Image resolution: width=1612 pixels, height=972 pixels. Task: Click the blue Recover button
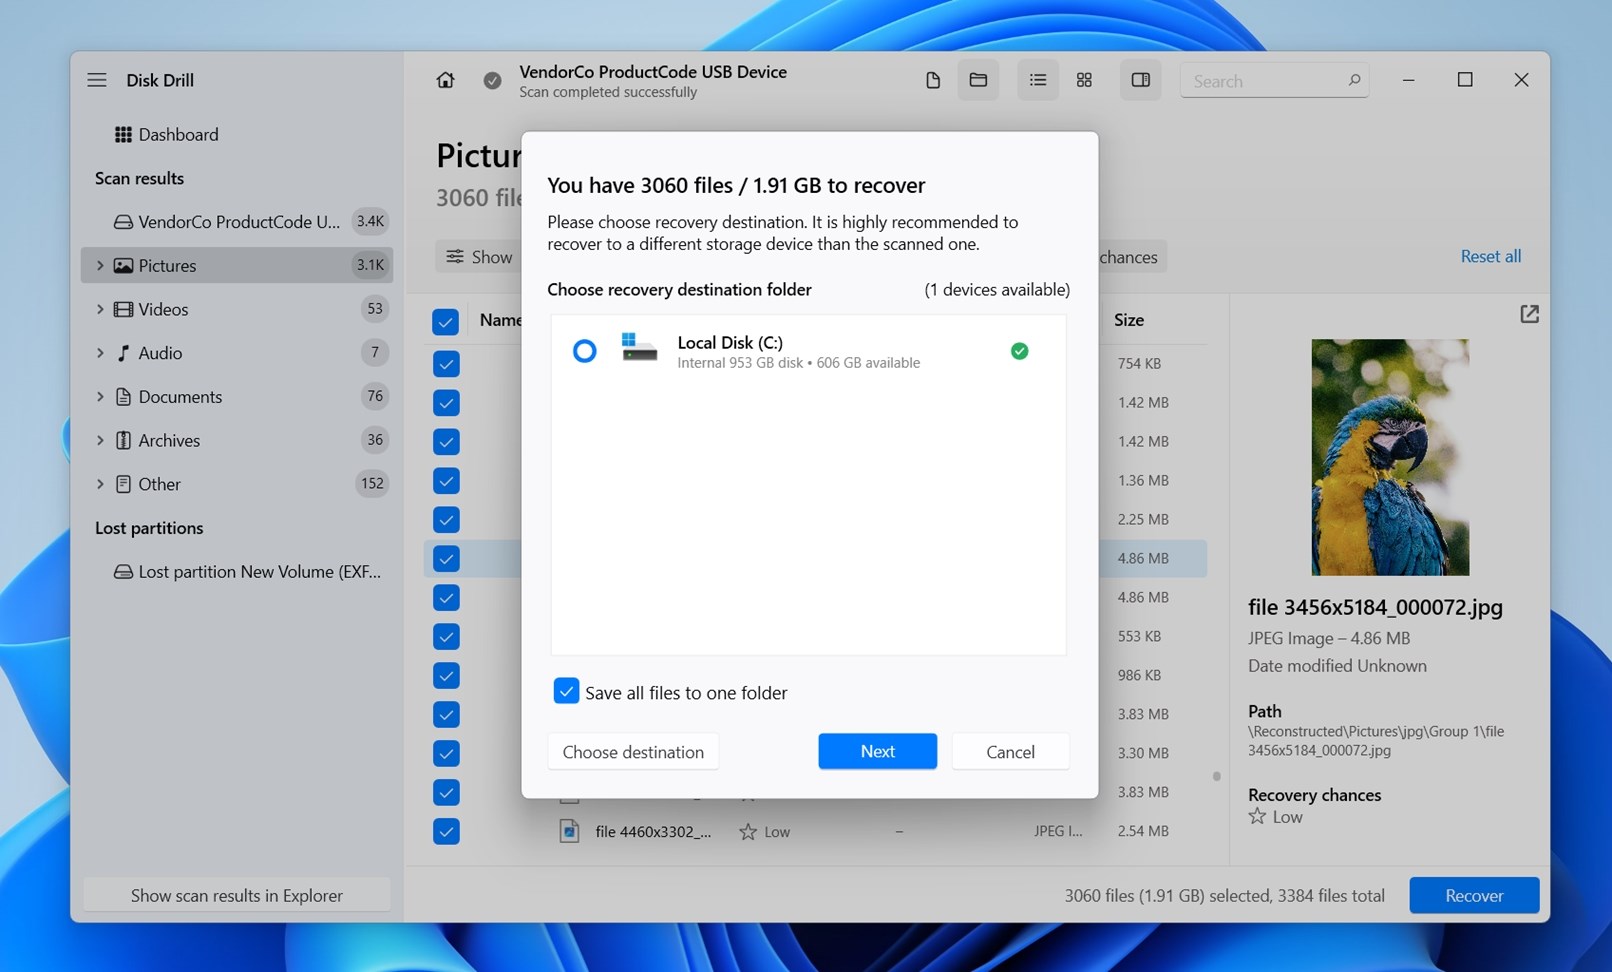[x=1474, y=895]
